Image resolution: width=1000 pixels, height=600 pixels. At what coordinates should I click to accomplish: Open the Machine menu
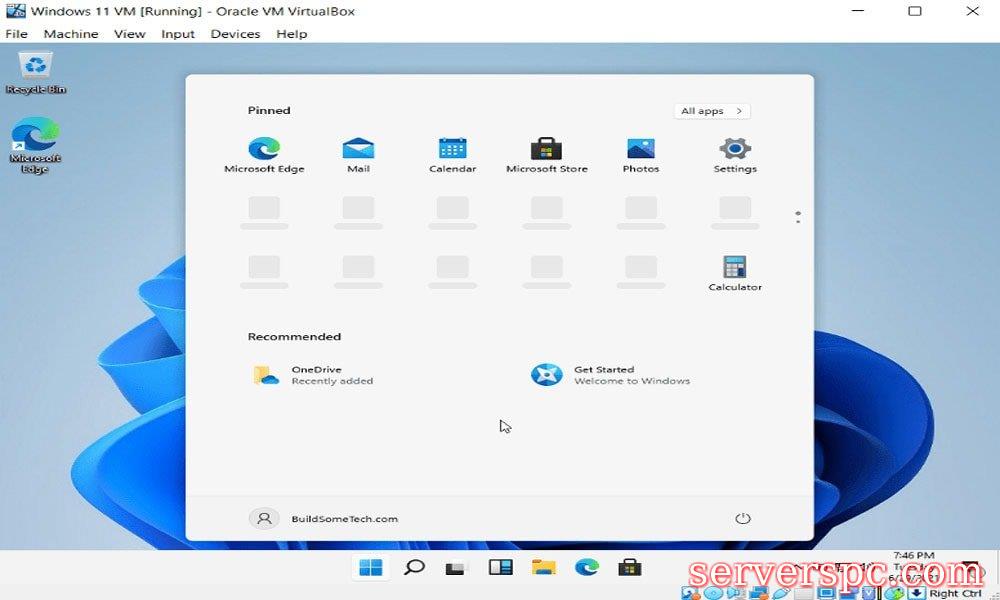point(71,34)
